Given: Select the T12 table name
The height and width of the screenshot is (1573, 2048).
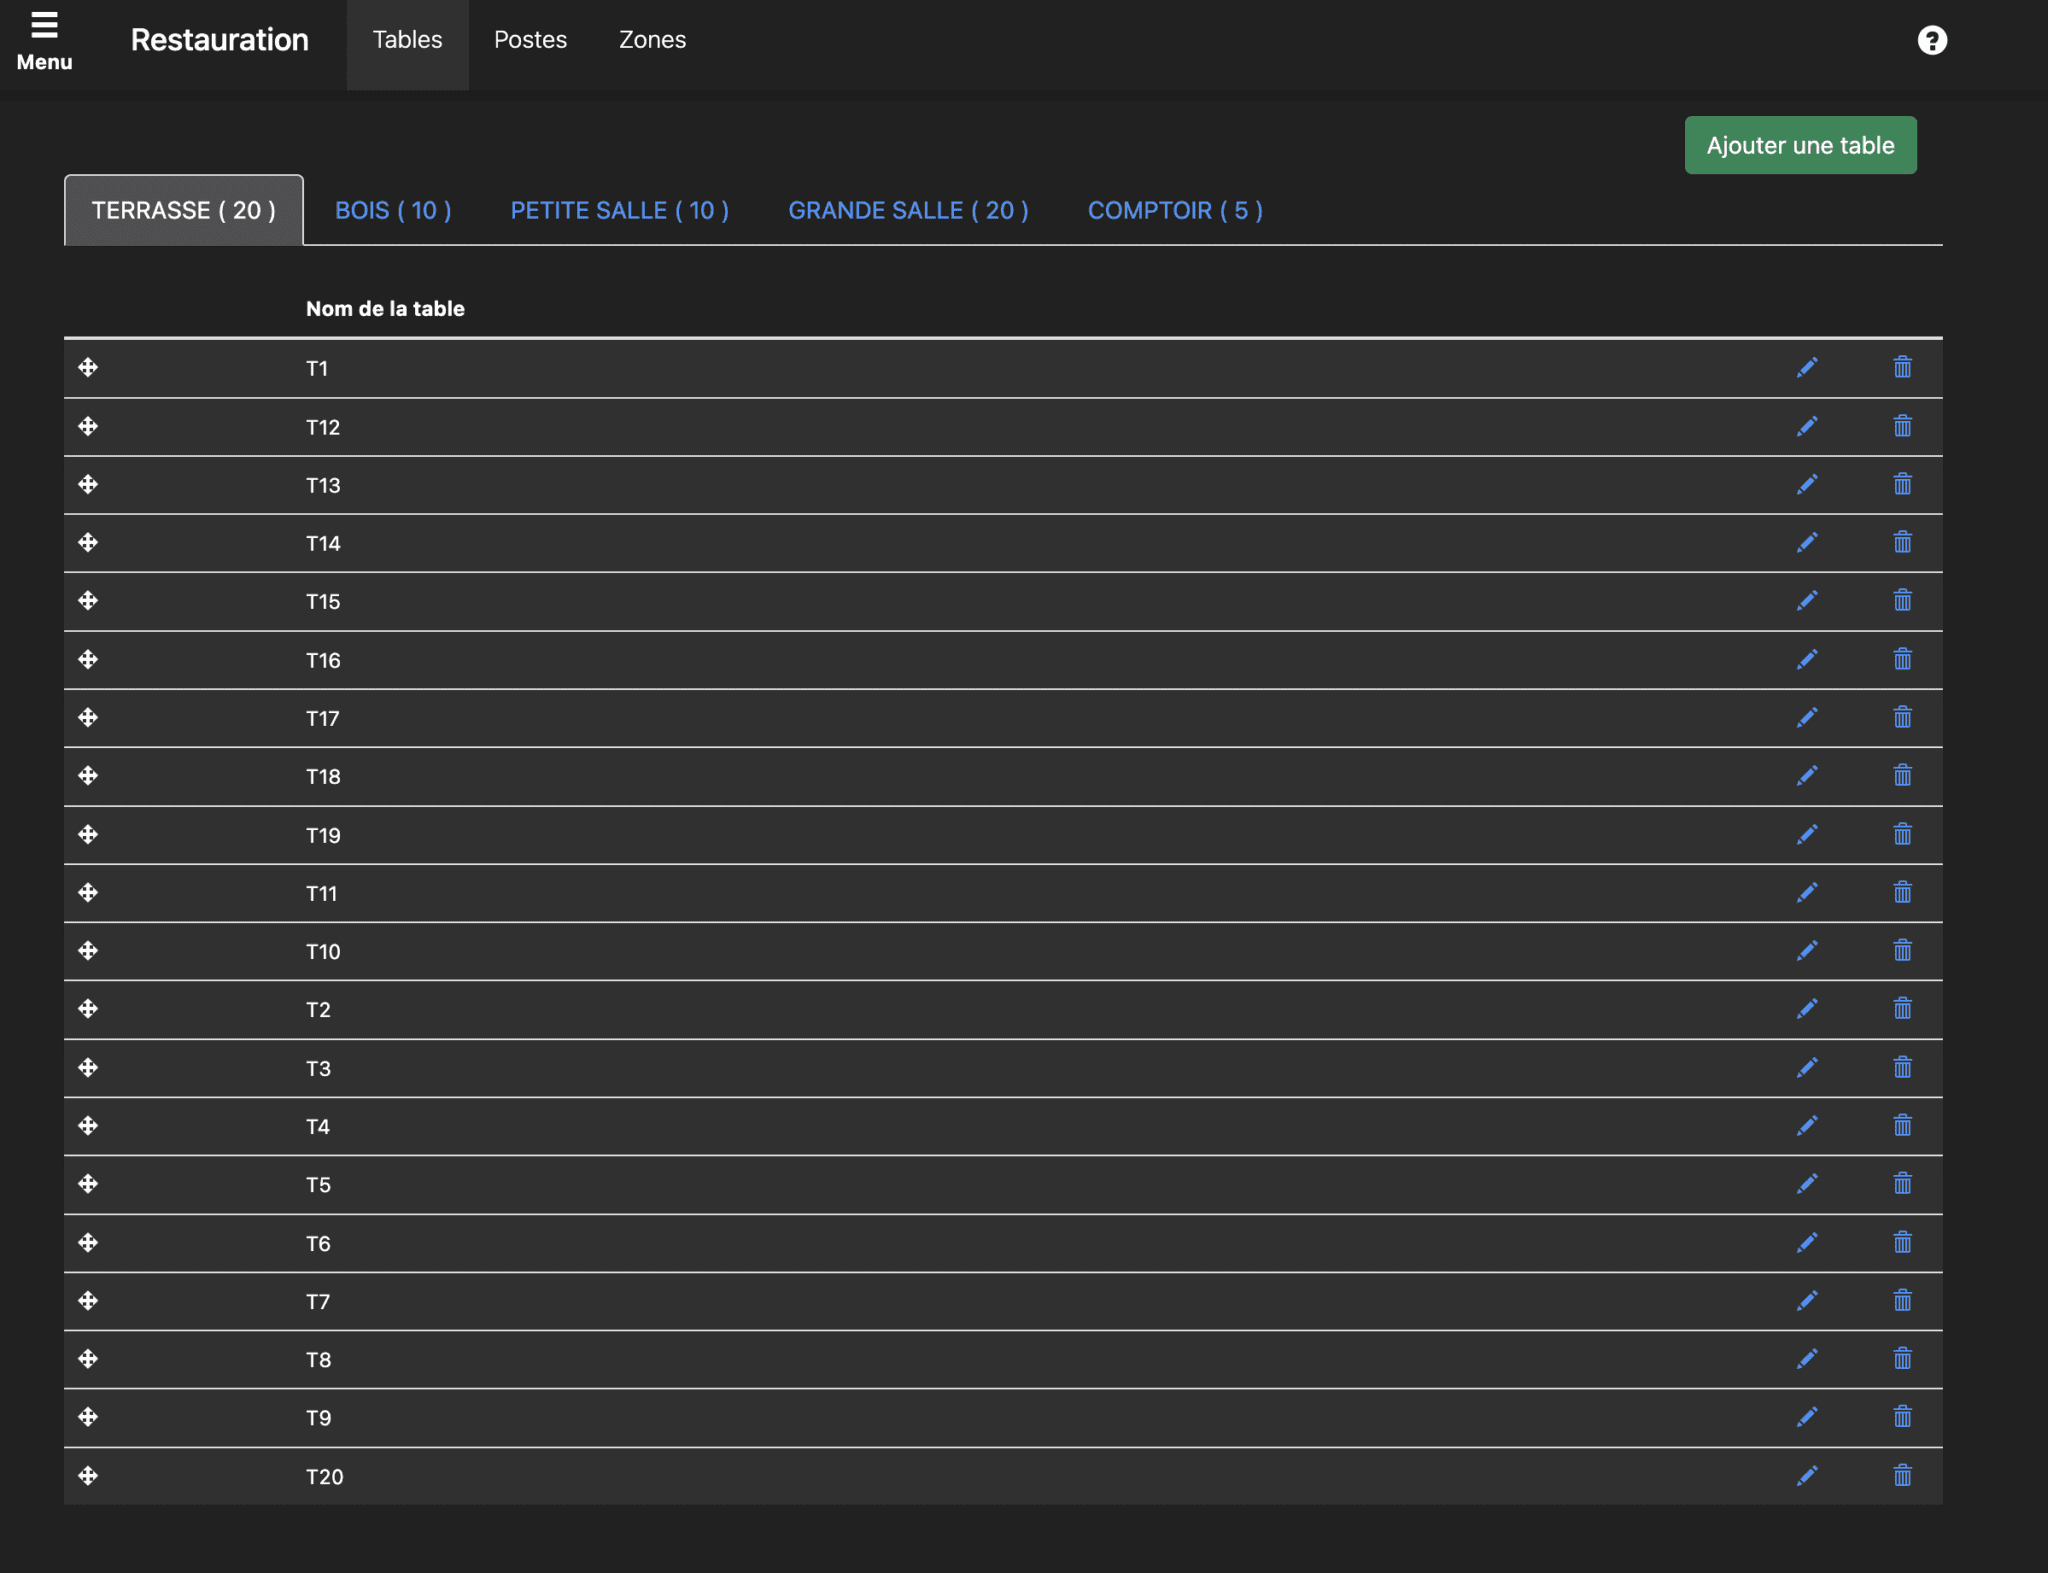Looking at the screenshot, I should 323,427.
